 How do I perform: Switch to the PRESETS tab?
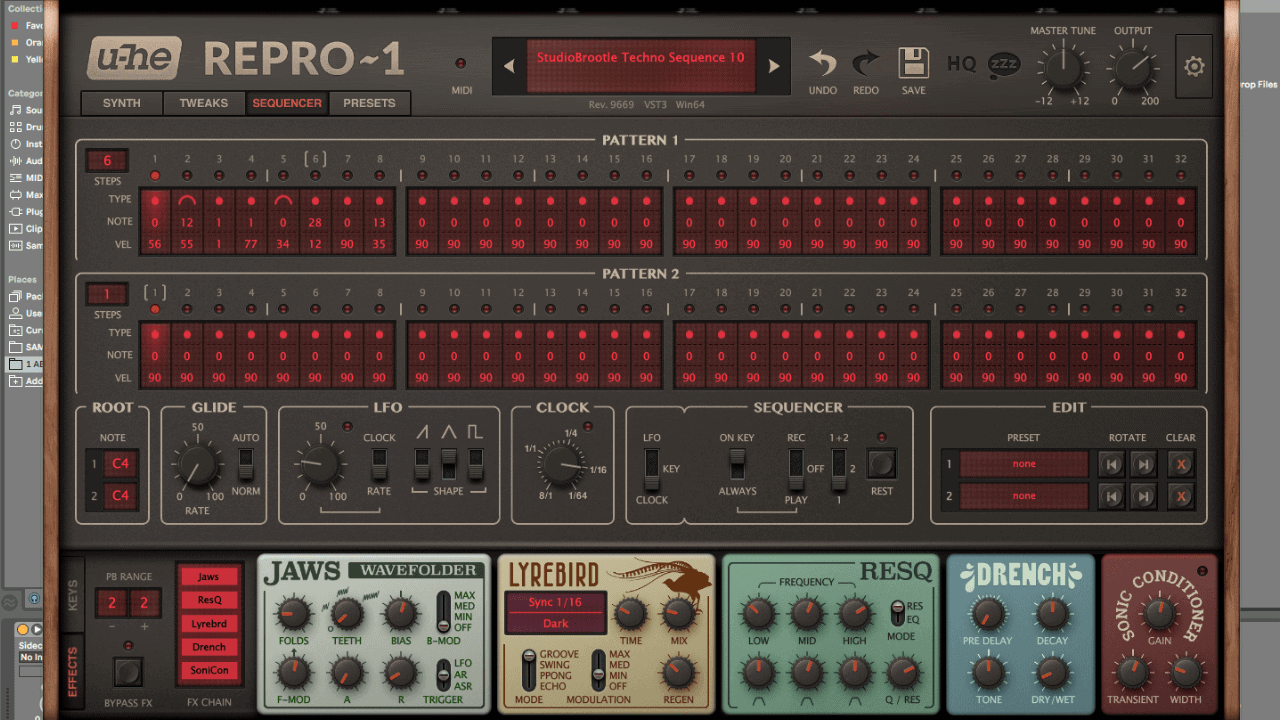pyautogui.click(x=369, y=103)
